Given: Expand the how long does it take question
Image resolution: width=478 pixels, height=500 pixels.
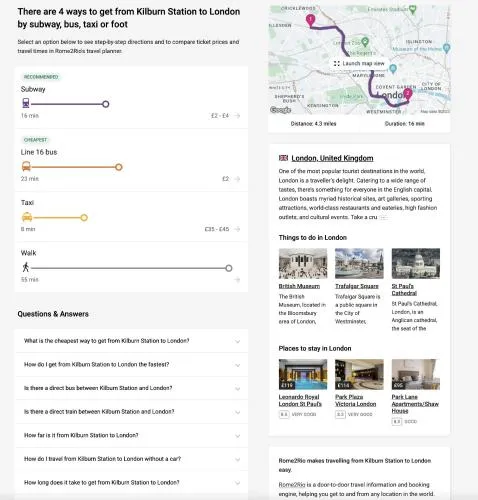Looking at the screenshot, I should tap(131, 483).
